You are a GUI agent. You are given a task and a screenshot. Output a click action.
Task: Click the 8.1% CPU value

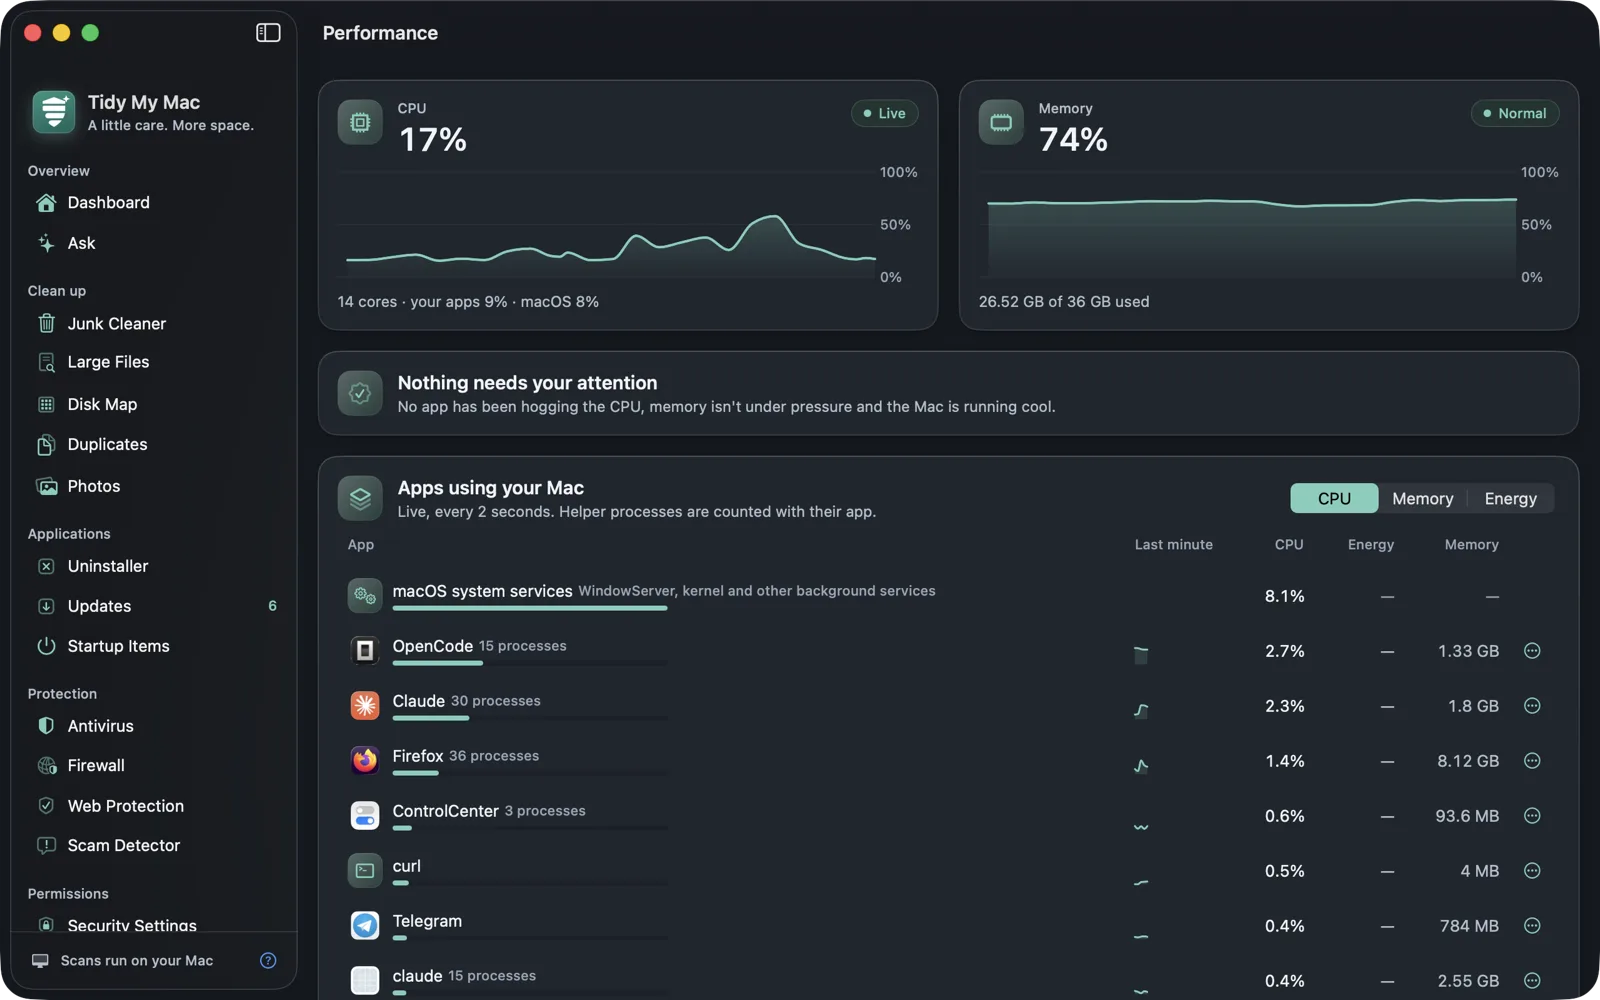(1284, 596)
